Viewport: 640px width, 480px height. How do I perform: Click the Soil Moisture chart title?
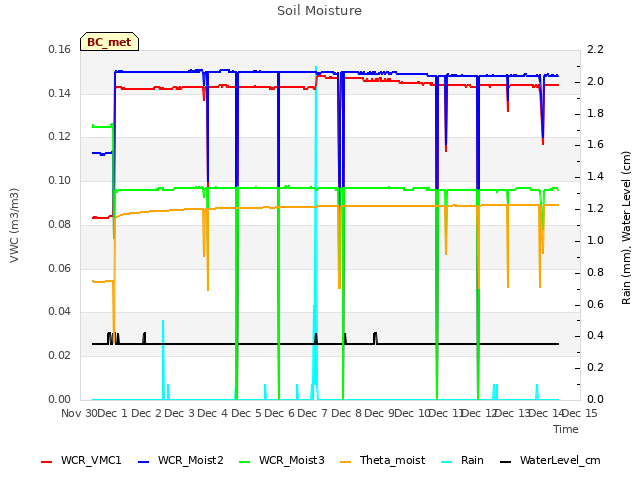[x=319, y=11]
